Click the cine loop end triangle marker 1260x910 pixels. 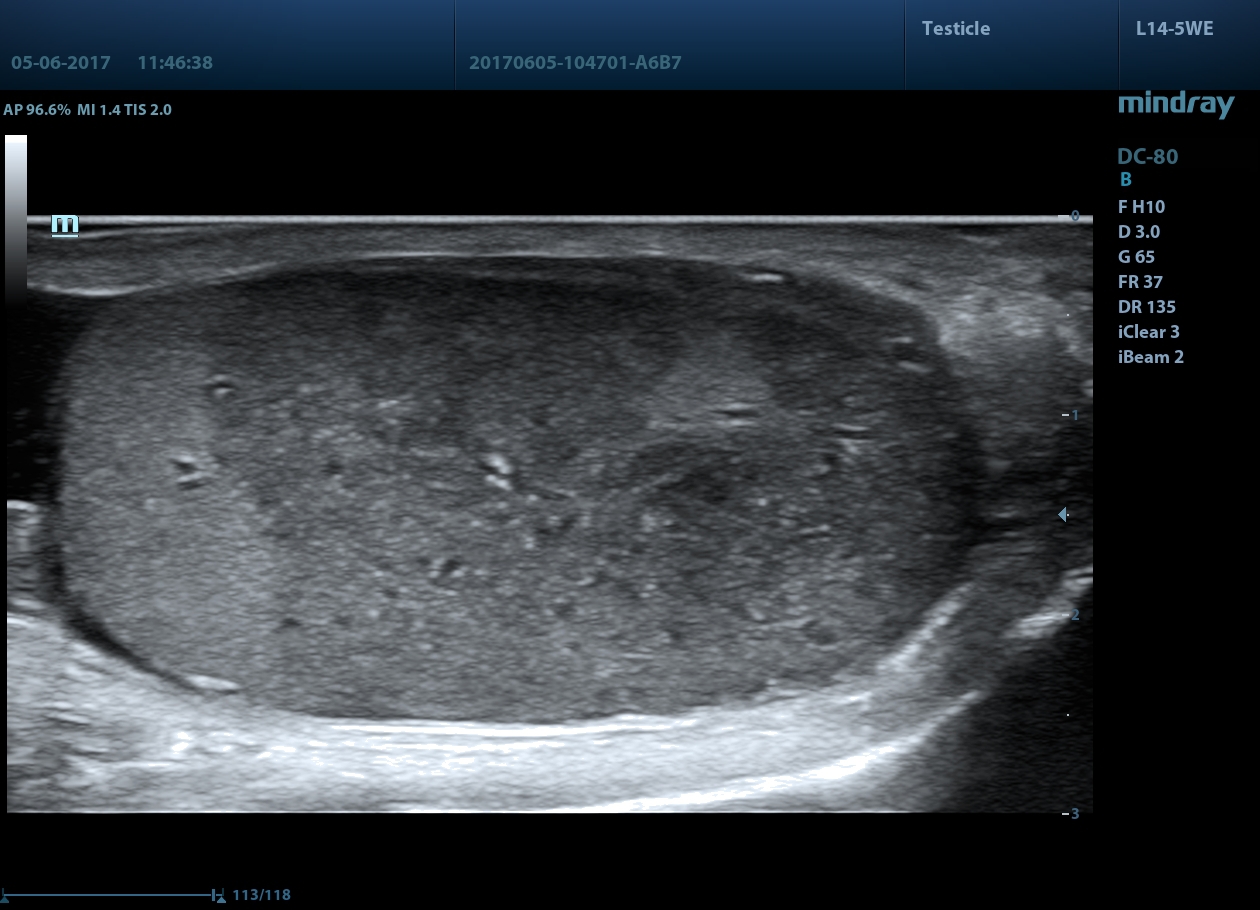(220, 900)
